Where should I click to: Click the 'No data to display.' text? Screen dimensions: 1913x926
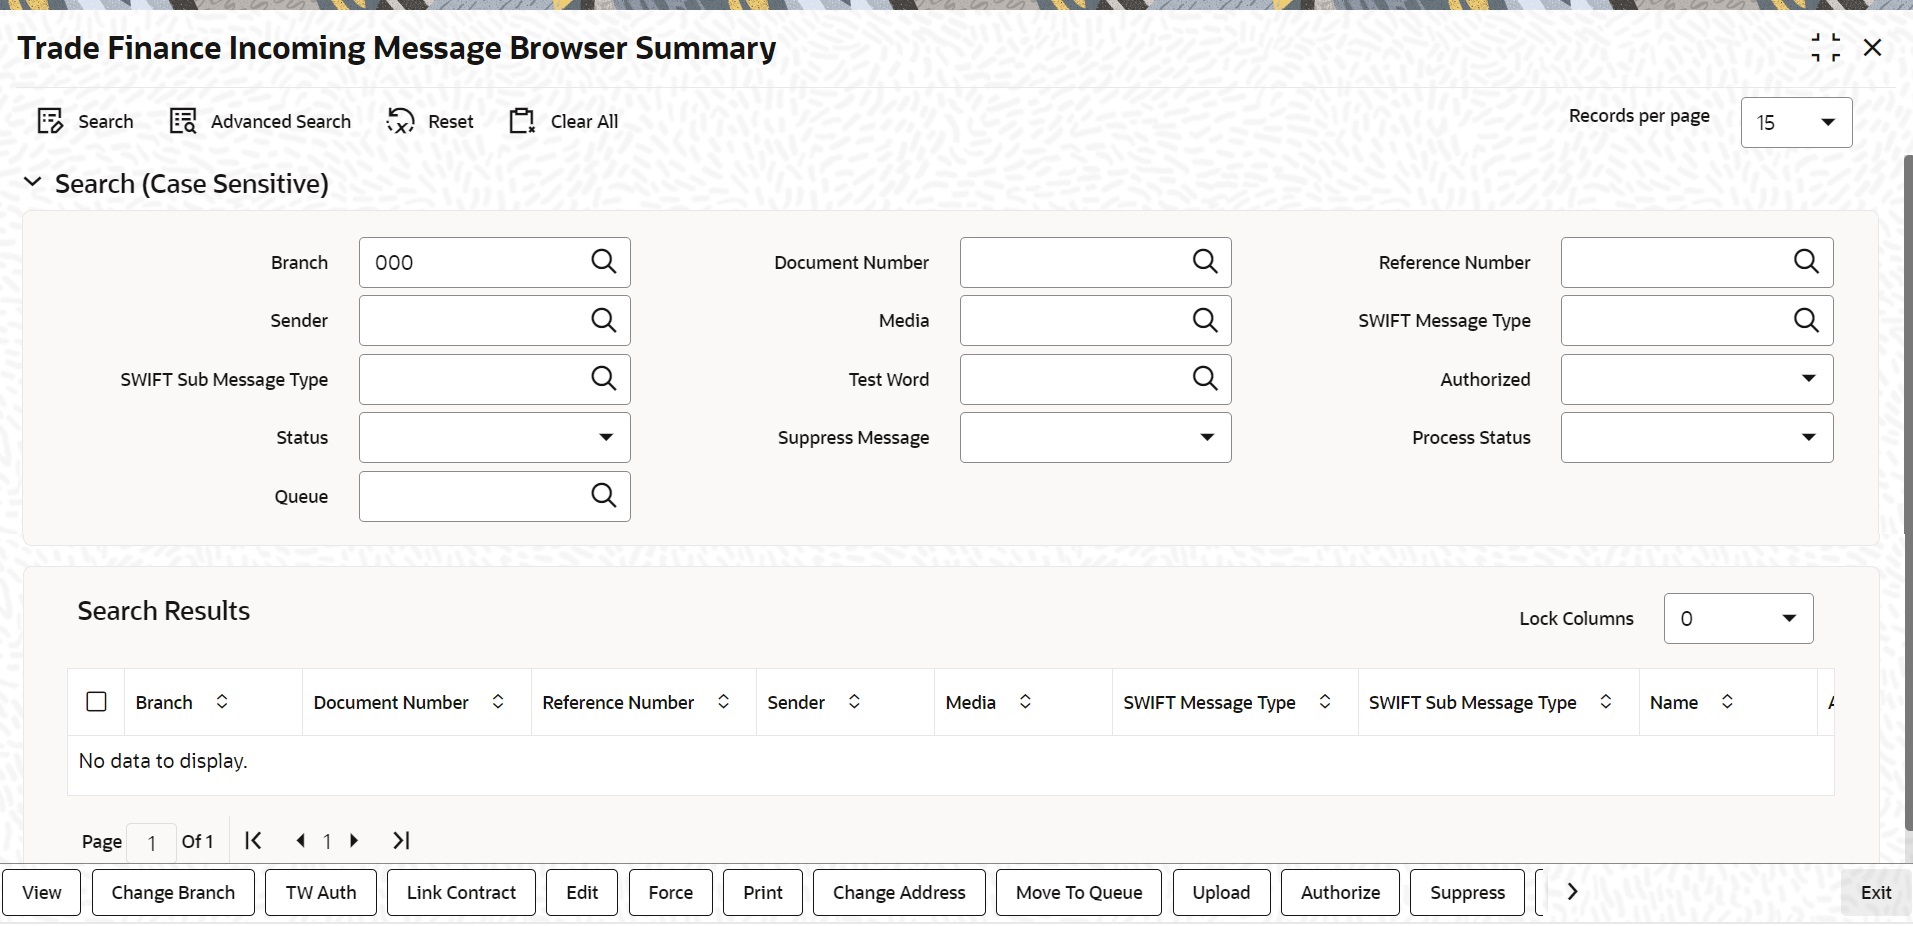click(x=163, y=761)
